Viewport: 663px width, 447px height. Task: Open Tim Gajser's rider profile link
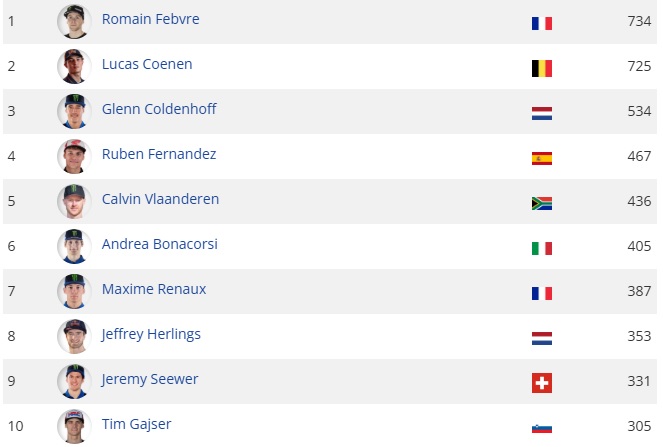click(136, 424)
